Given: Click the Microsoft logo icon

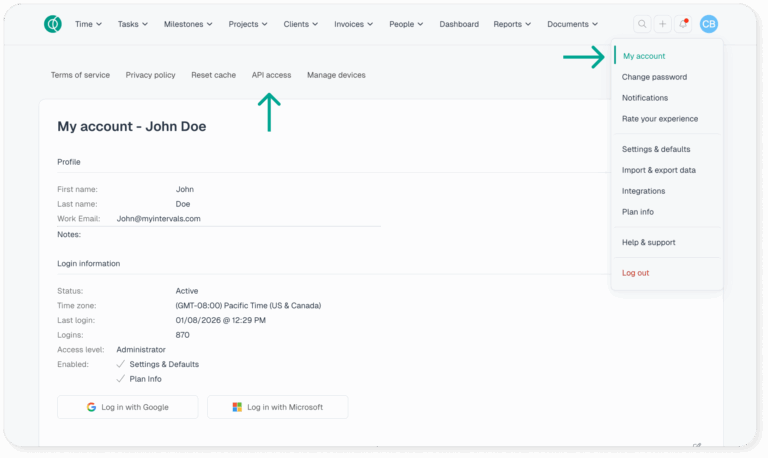Looking at the screenshot, I should [237, 407].
